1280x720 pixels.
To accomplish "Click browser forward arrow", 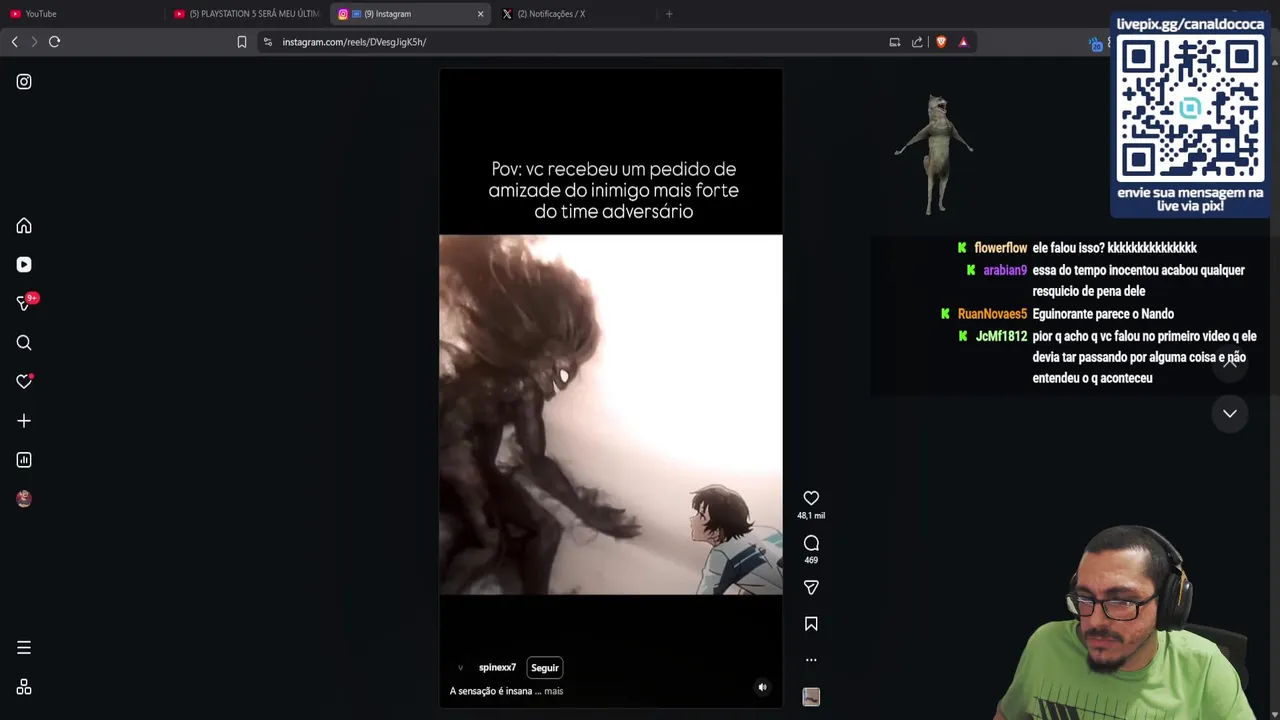I will click(x=34, y=42).
